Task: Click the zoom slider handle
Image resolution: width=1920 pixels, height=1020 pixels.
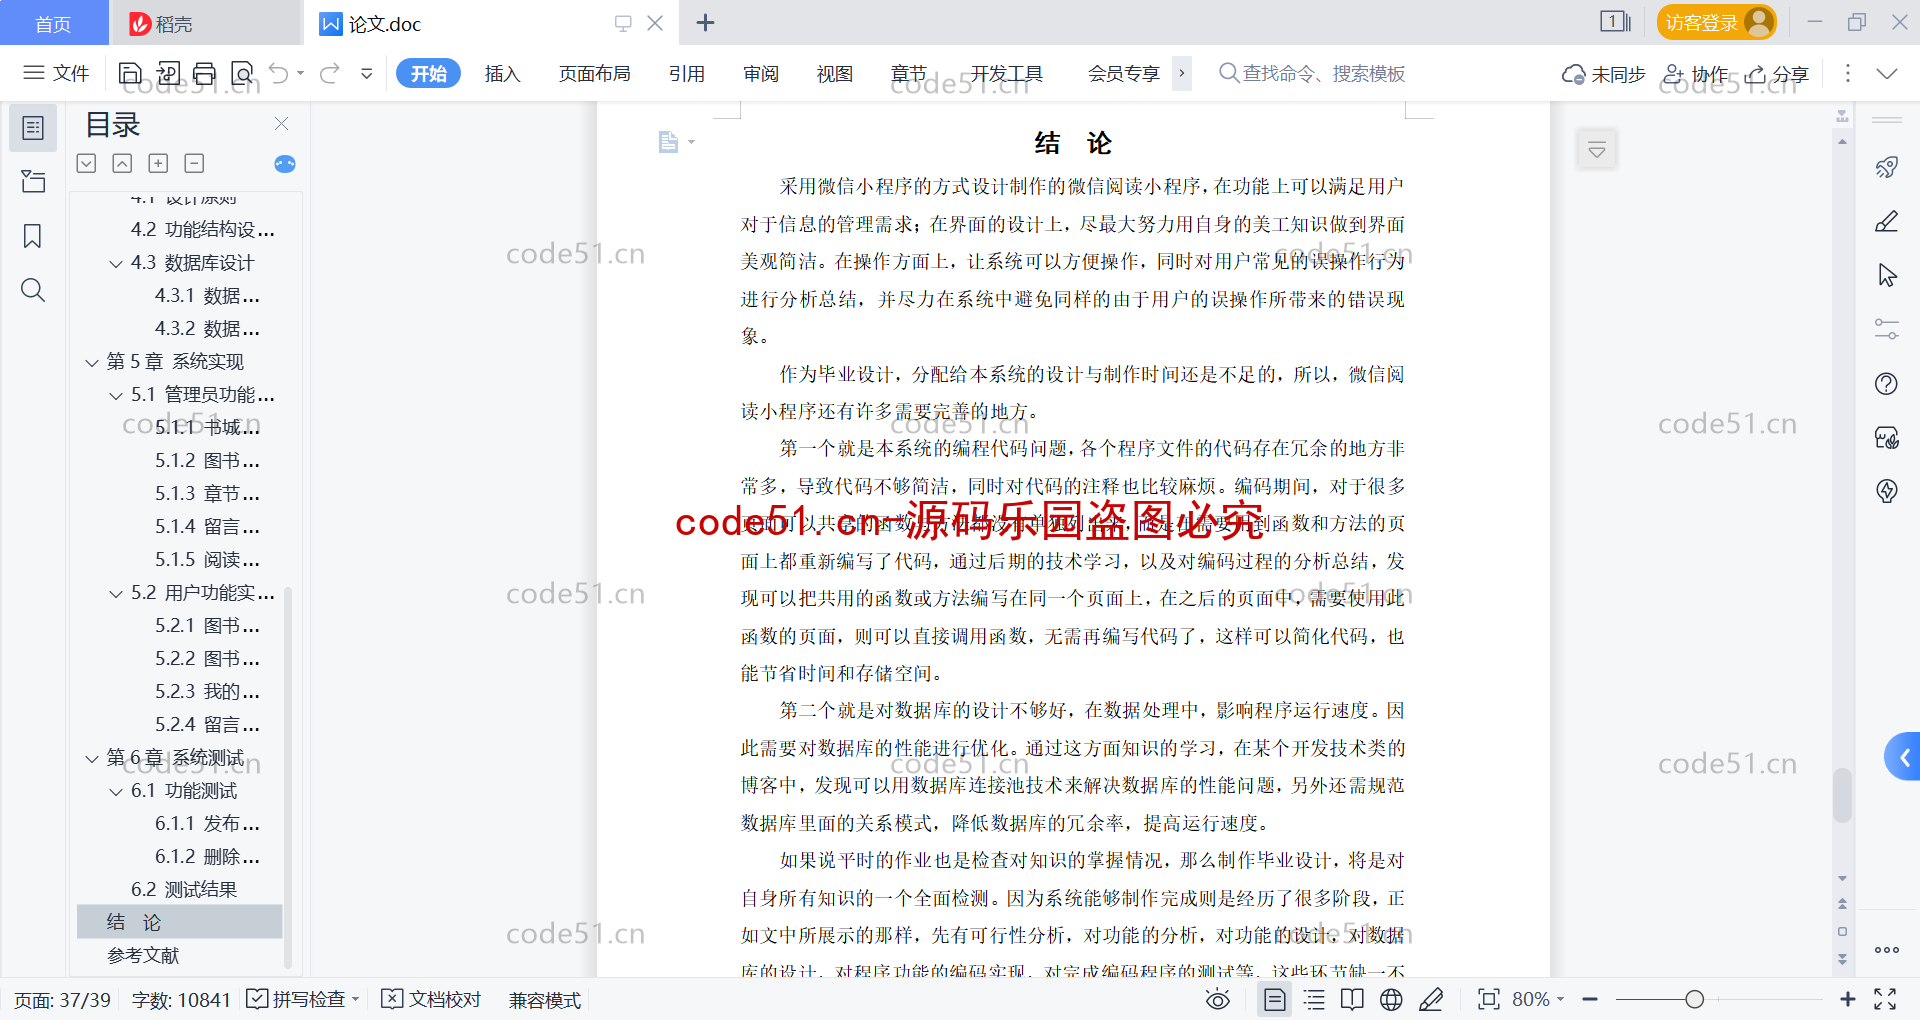Action: click(x=1694, y=999)
